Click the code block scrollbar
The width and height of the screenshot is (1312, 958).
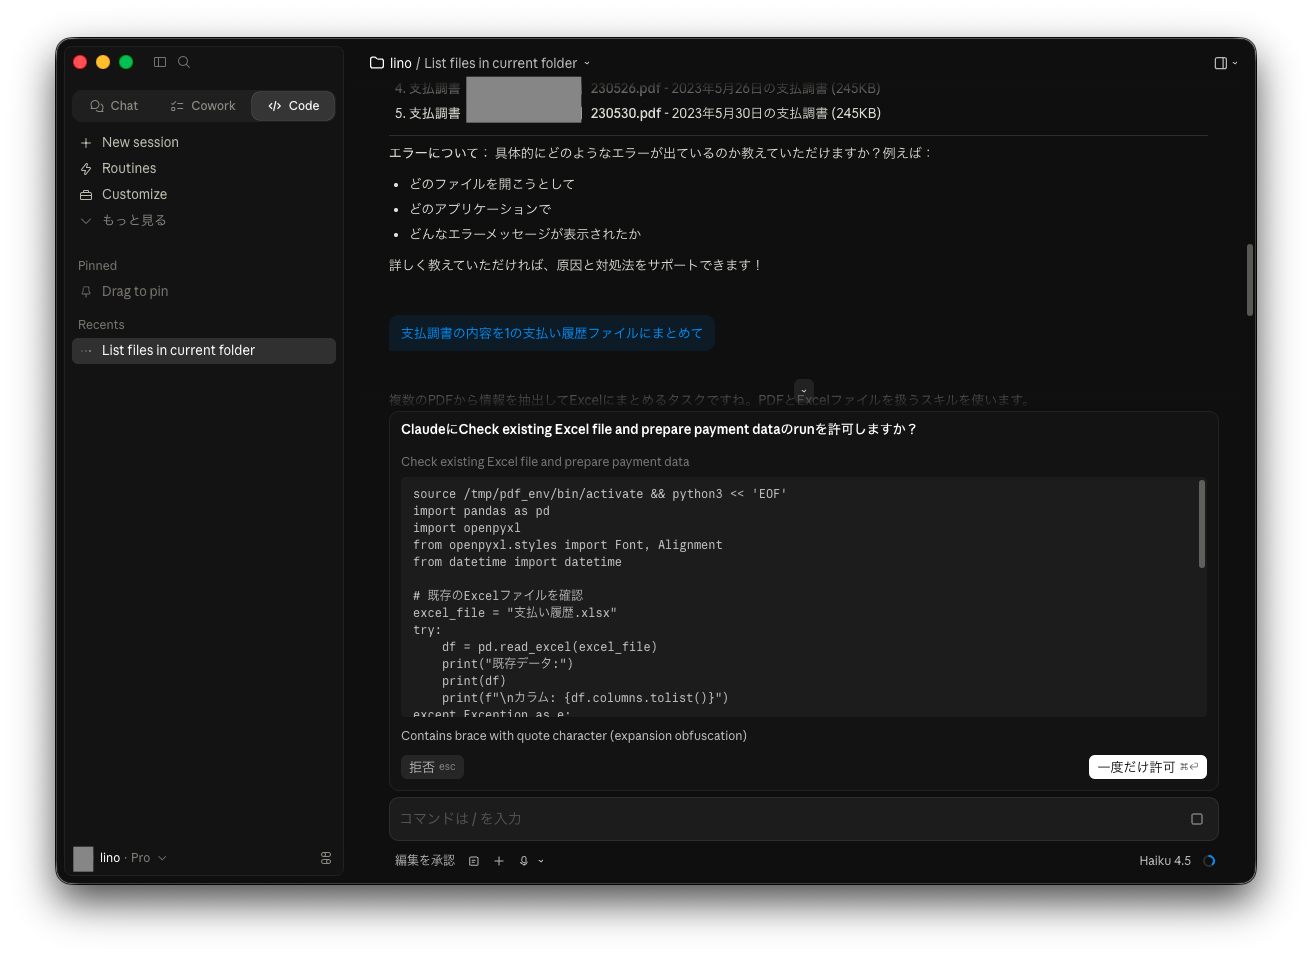1202,524
